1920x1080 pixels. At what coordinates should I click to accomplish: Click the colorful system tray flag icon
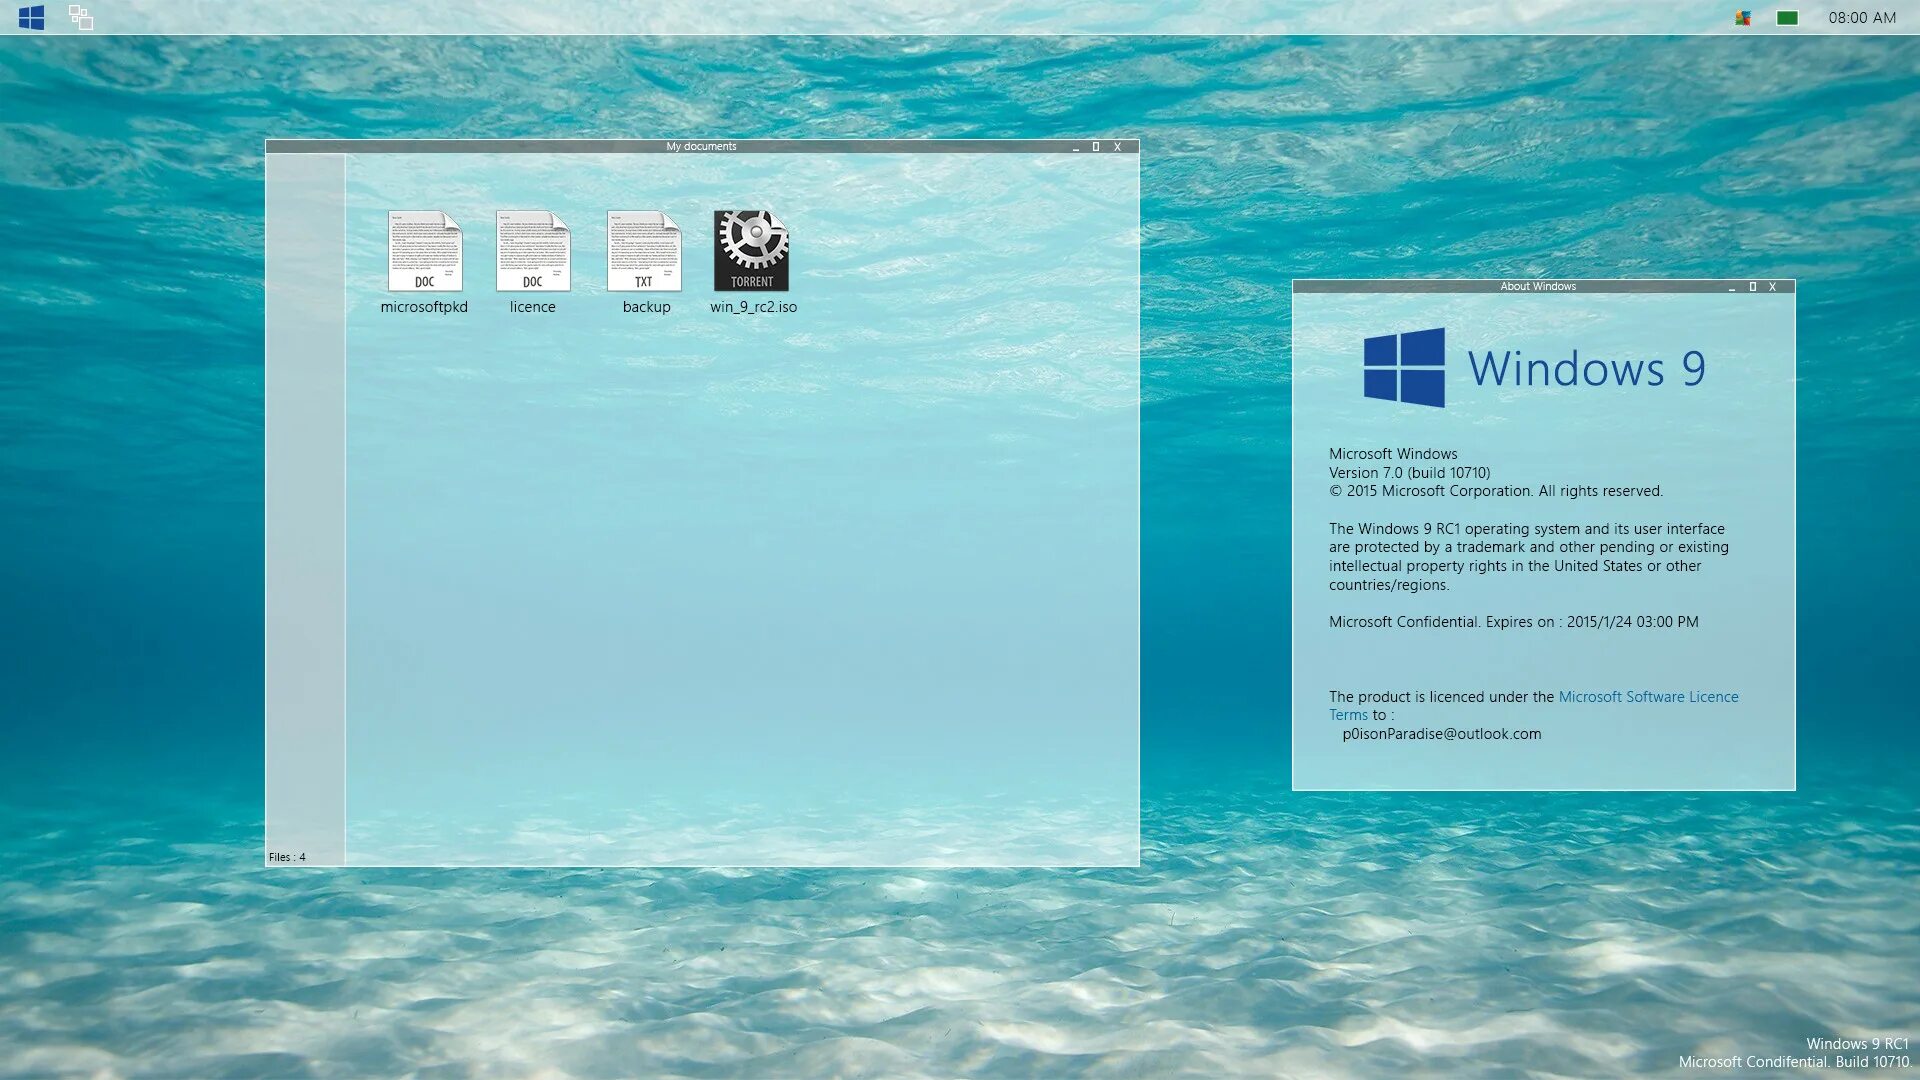pos(1743,18)
